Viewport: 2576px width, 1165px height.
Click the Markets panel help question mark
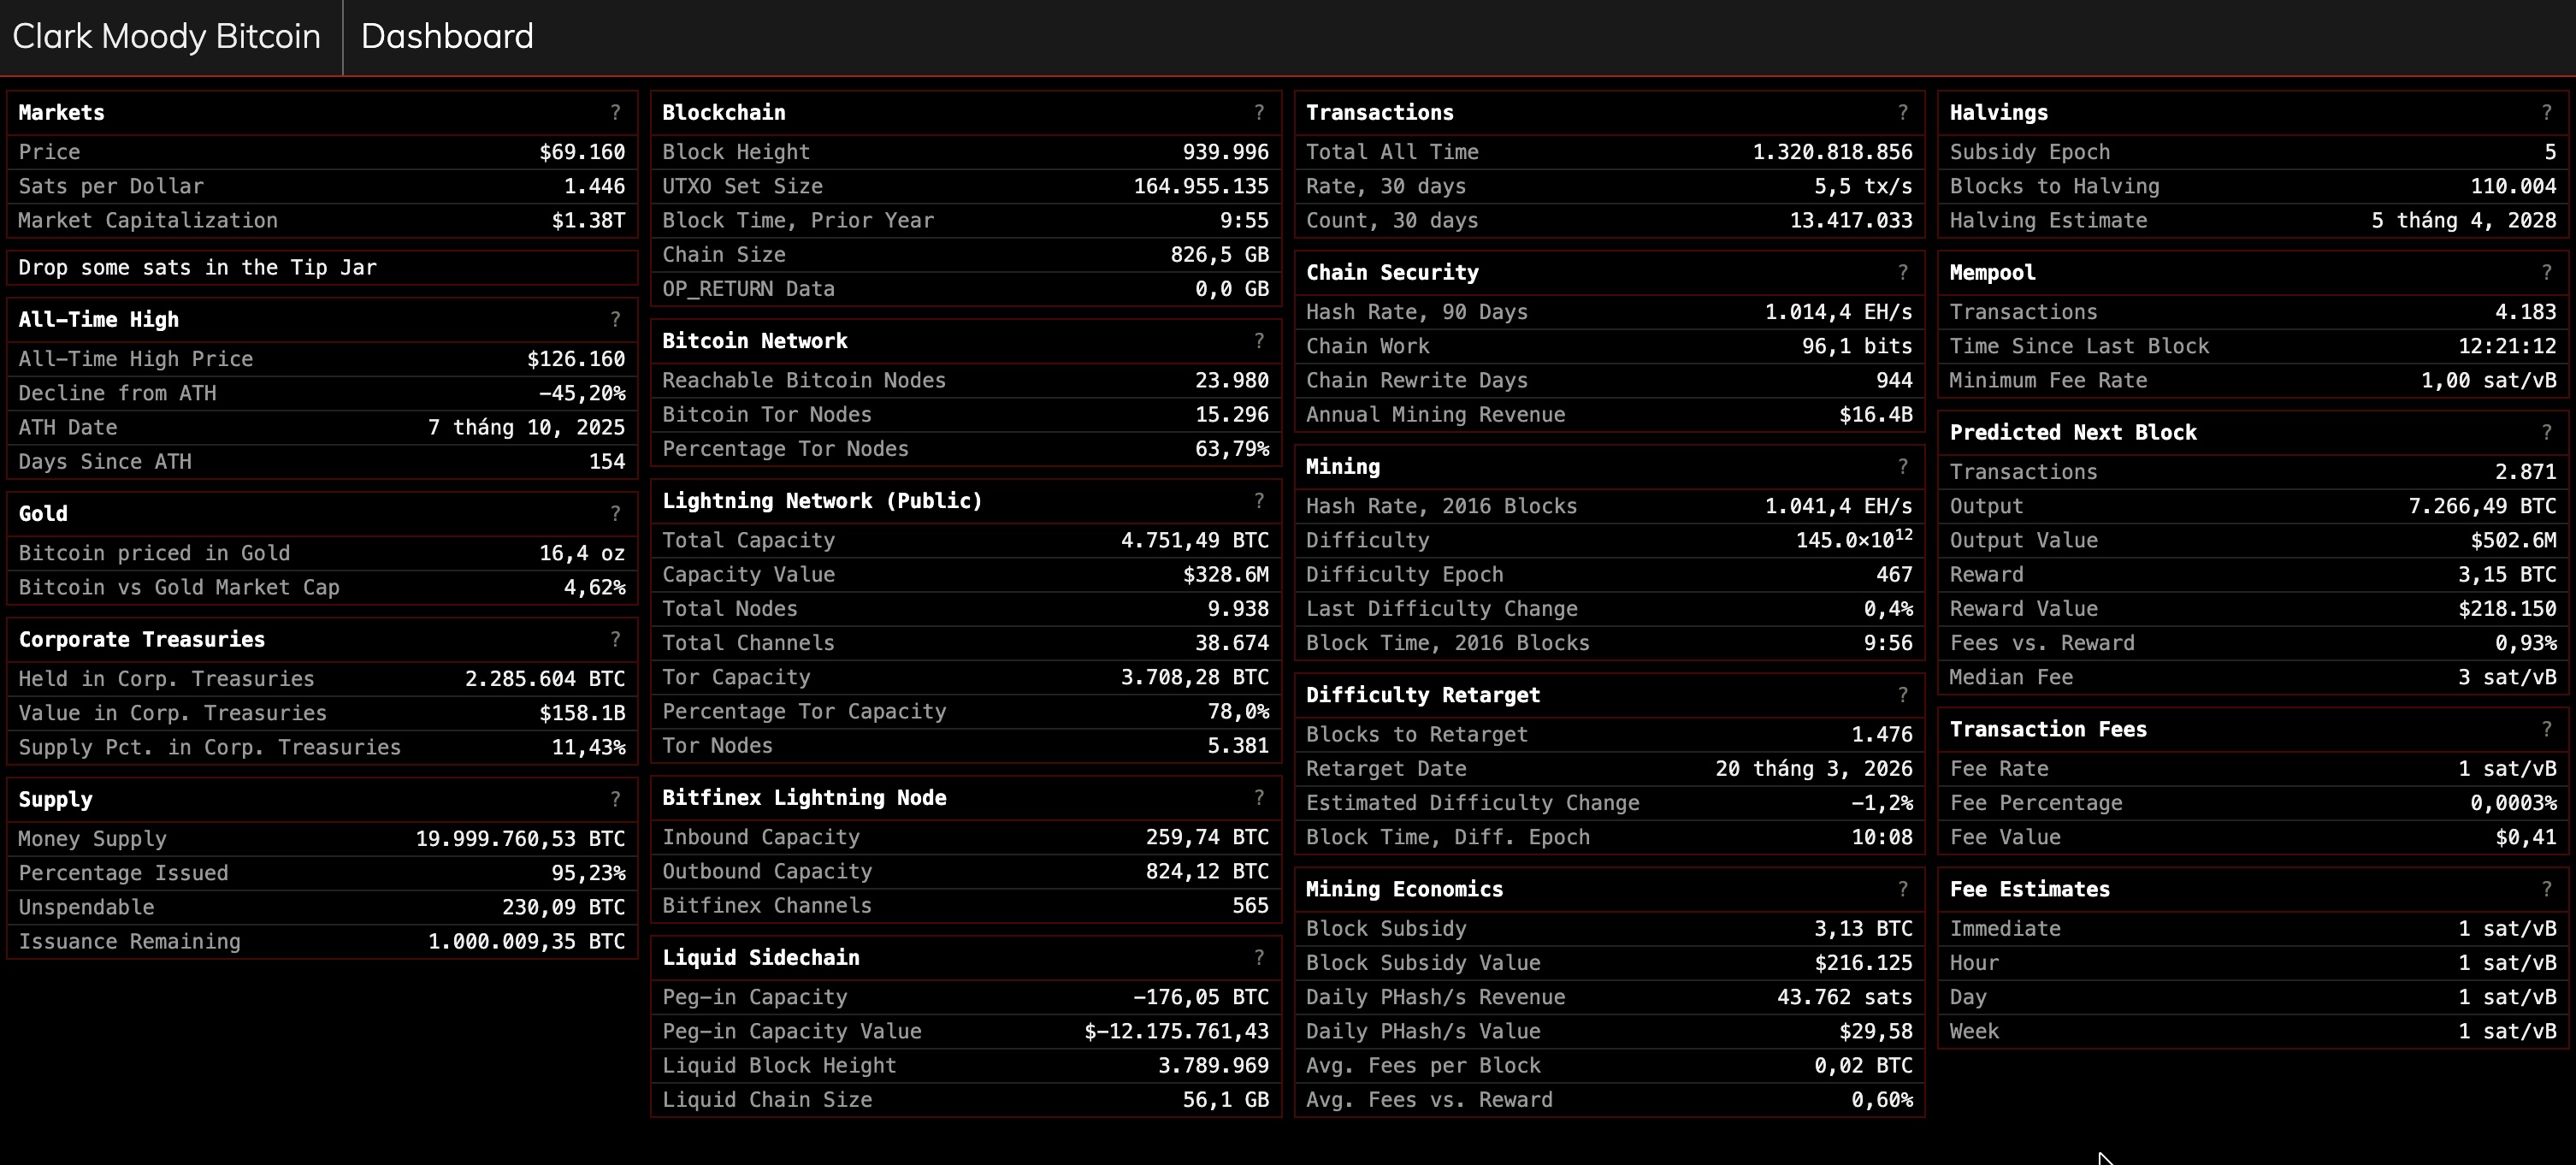(x=615, y=112)
